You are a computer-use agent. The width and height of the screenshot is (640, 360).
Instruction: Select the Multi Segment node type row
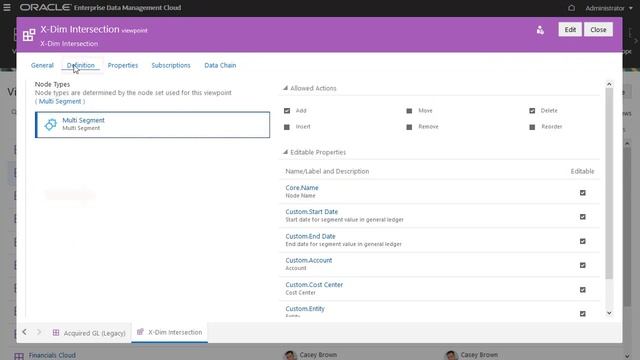pyautogui.click(x=152, y=124)
